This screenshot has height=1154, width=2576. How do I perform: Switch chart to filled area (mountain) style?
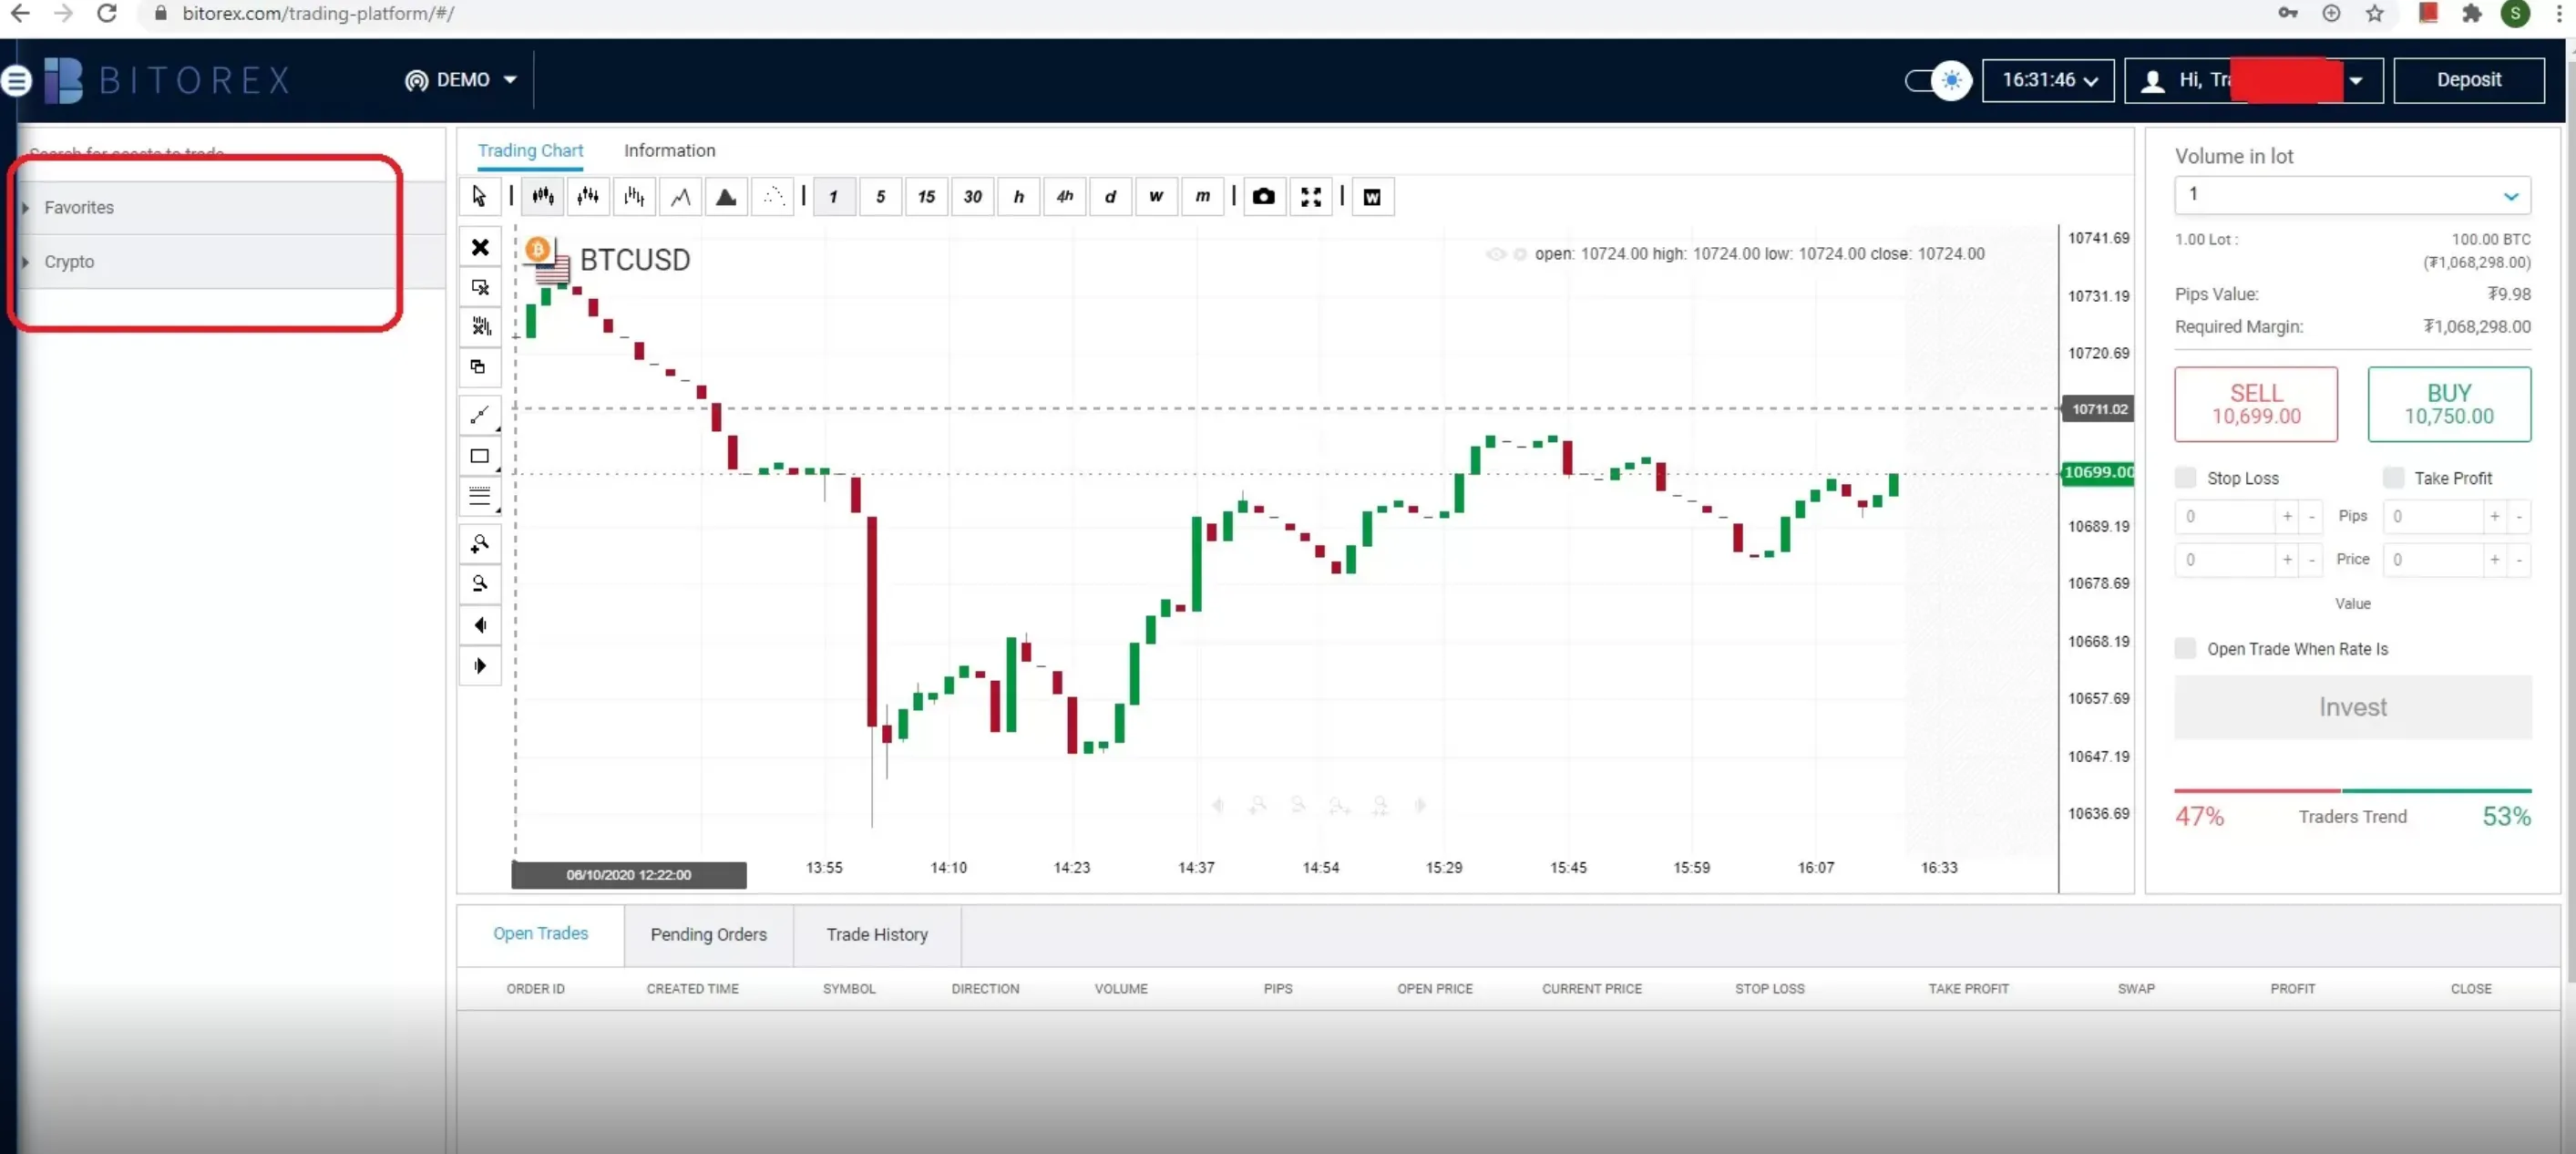727,197
